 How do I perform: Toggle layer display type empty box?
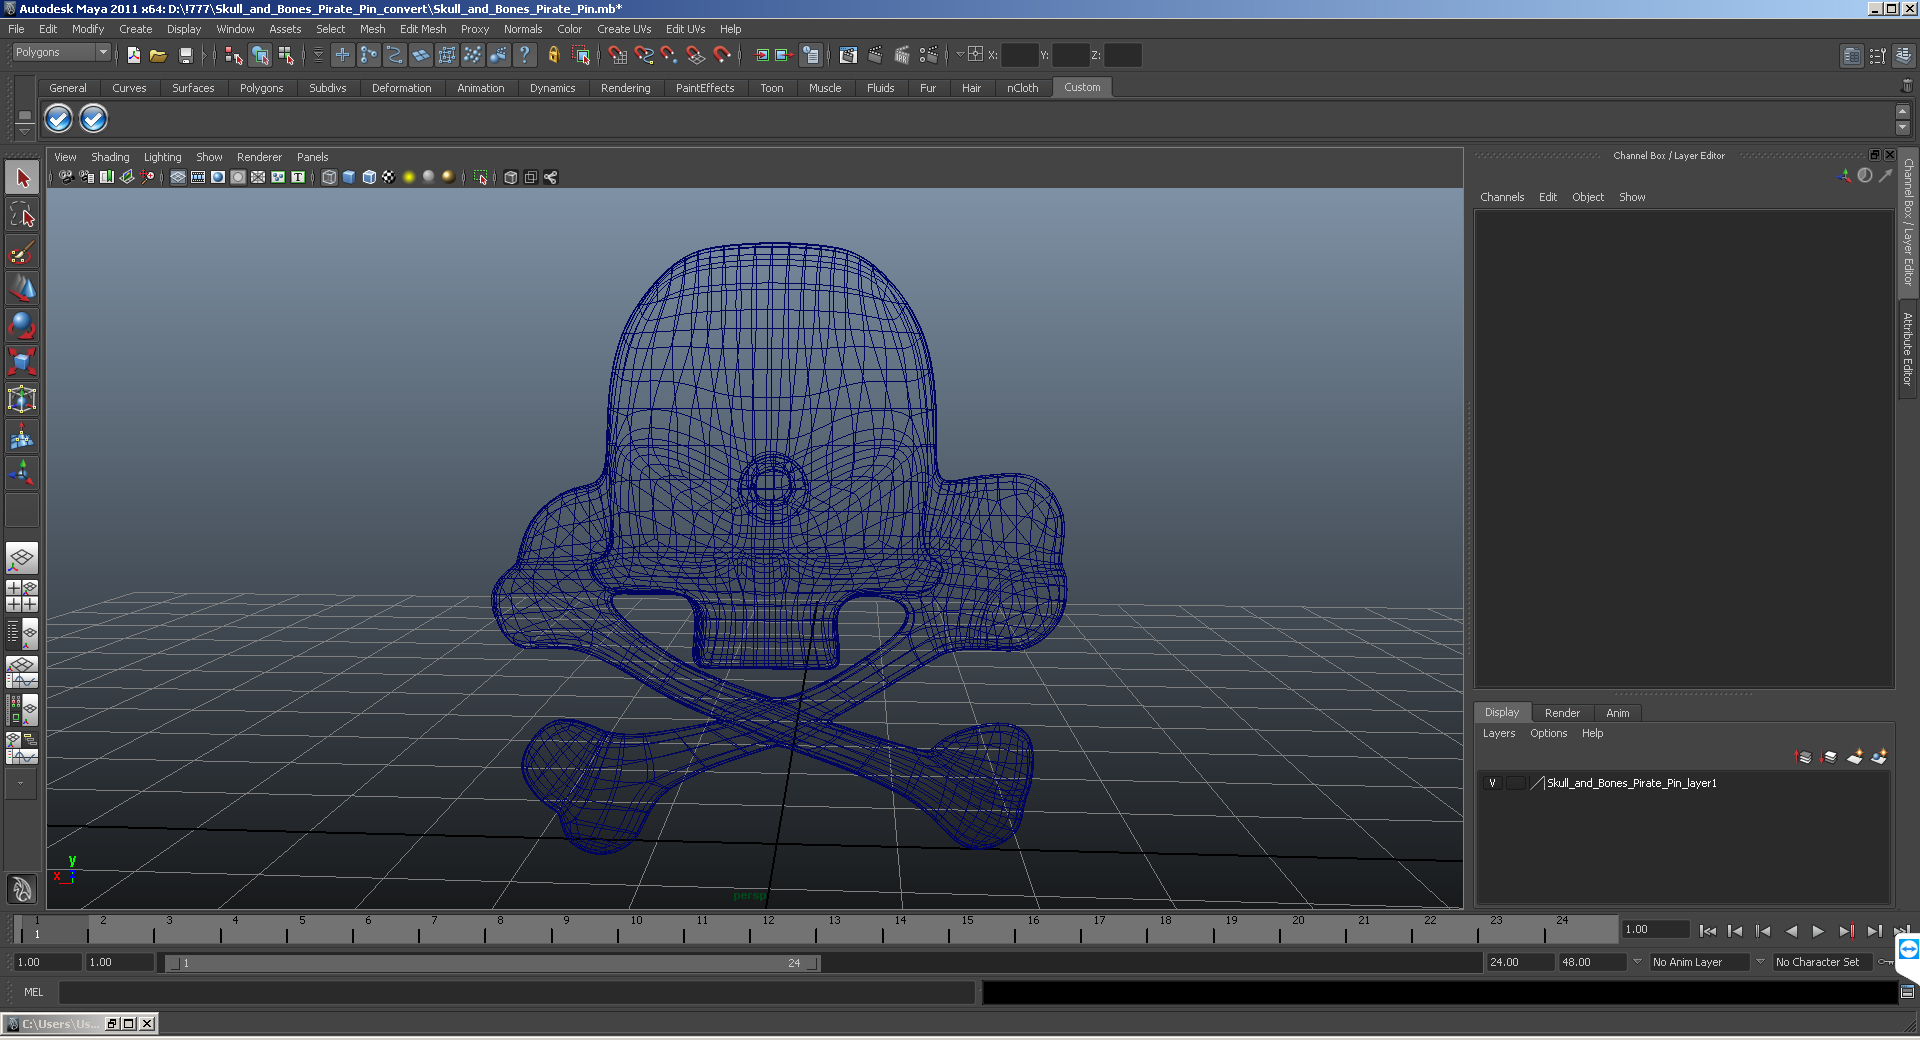click(x=1516, y=783)
